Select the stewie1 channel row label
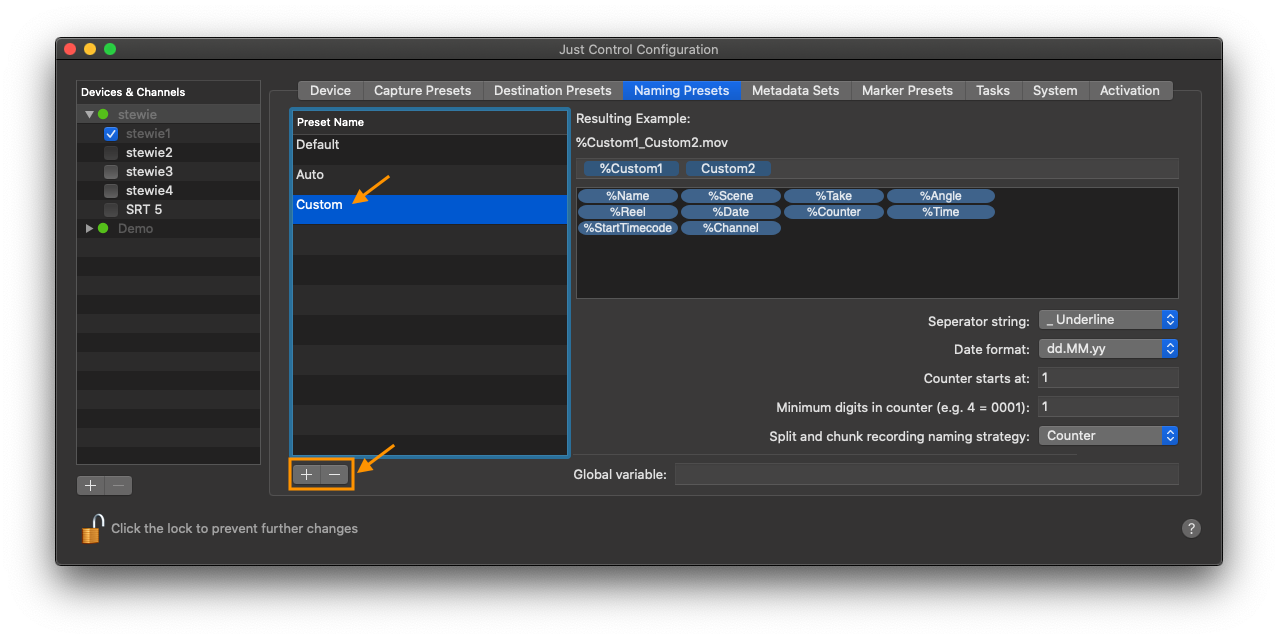This screenshot has width=1278, height=639. [148, 133]
